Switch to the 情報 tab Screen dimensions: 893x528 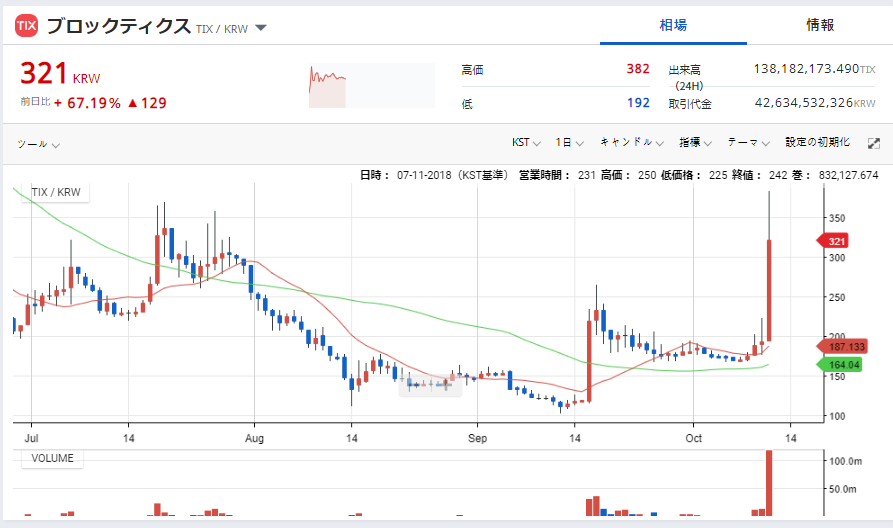(820, 25)
